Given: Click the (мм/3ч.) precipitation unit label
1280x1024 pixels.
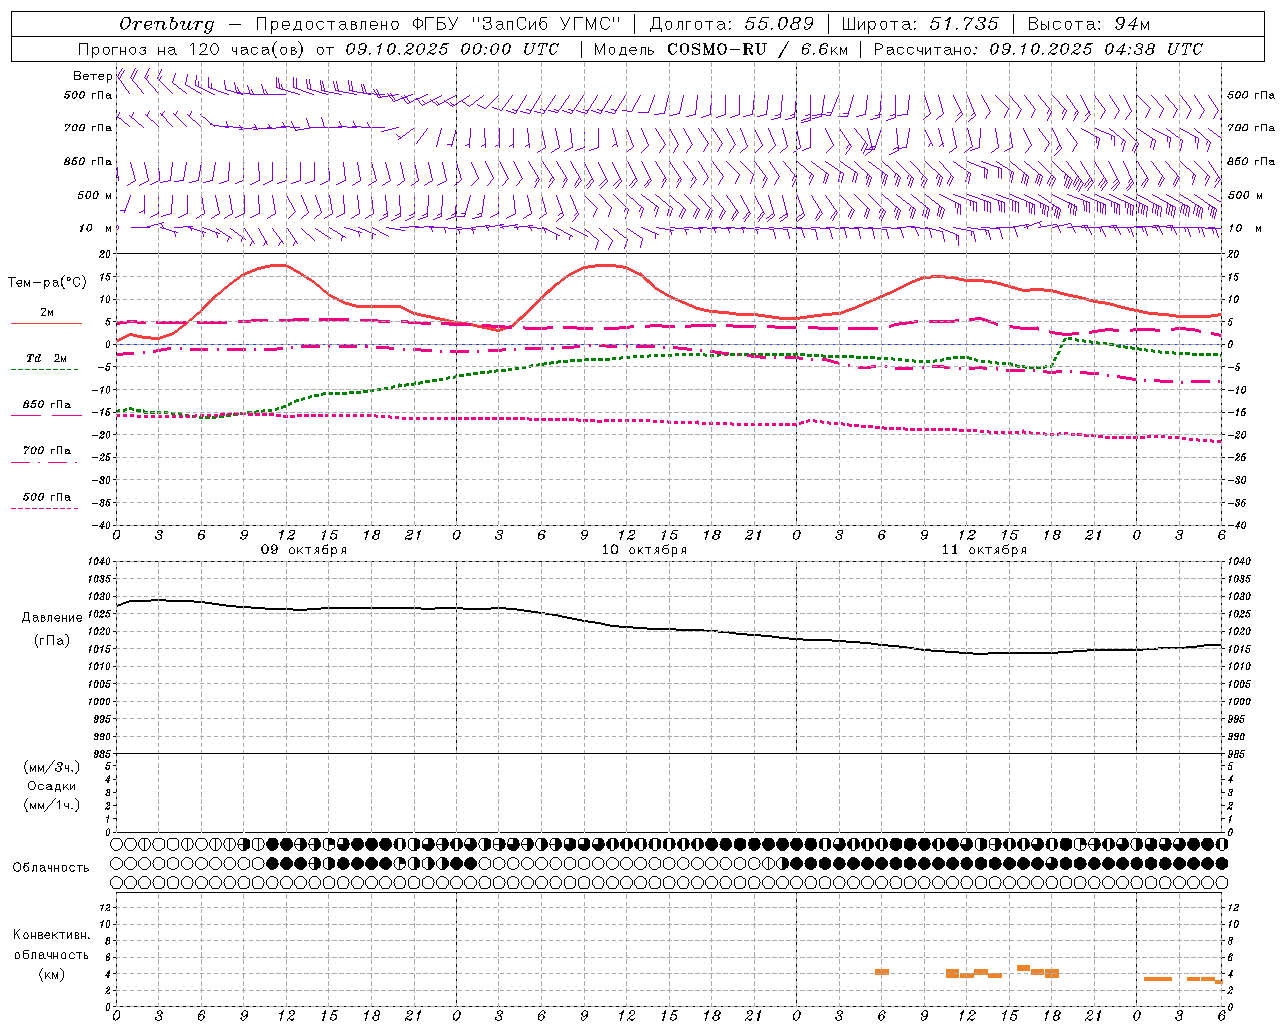Looking at the screenshot, I should click(x=52, y=767).
